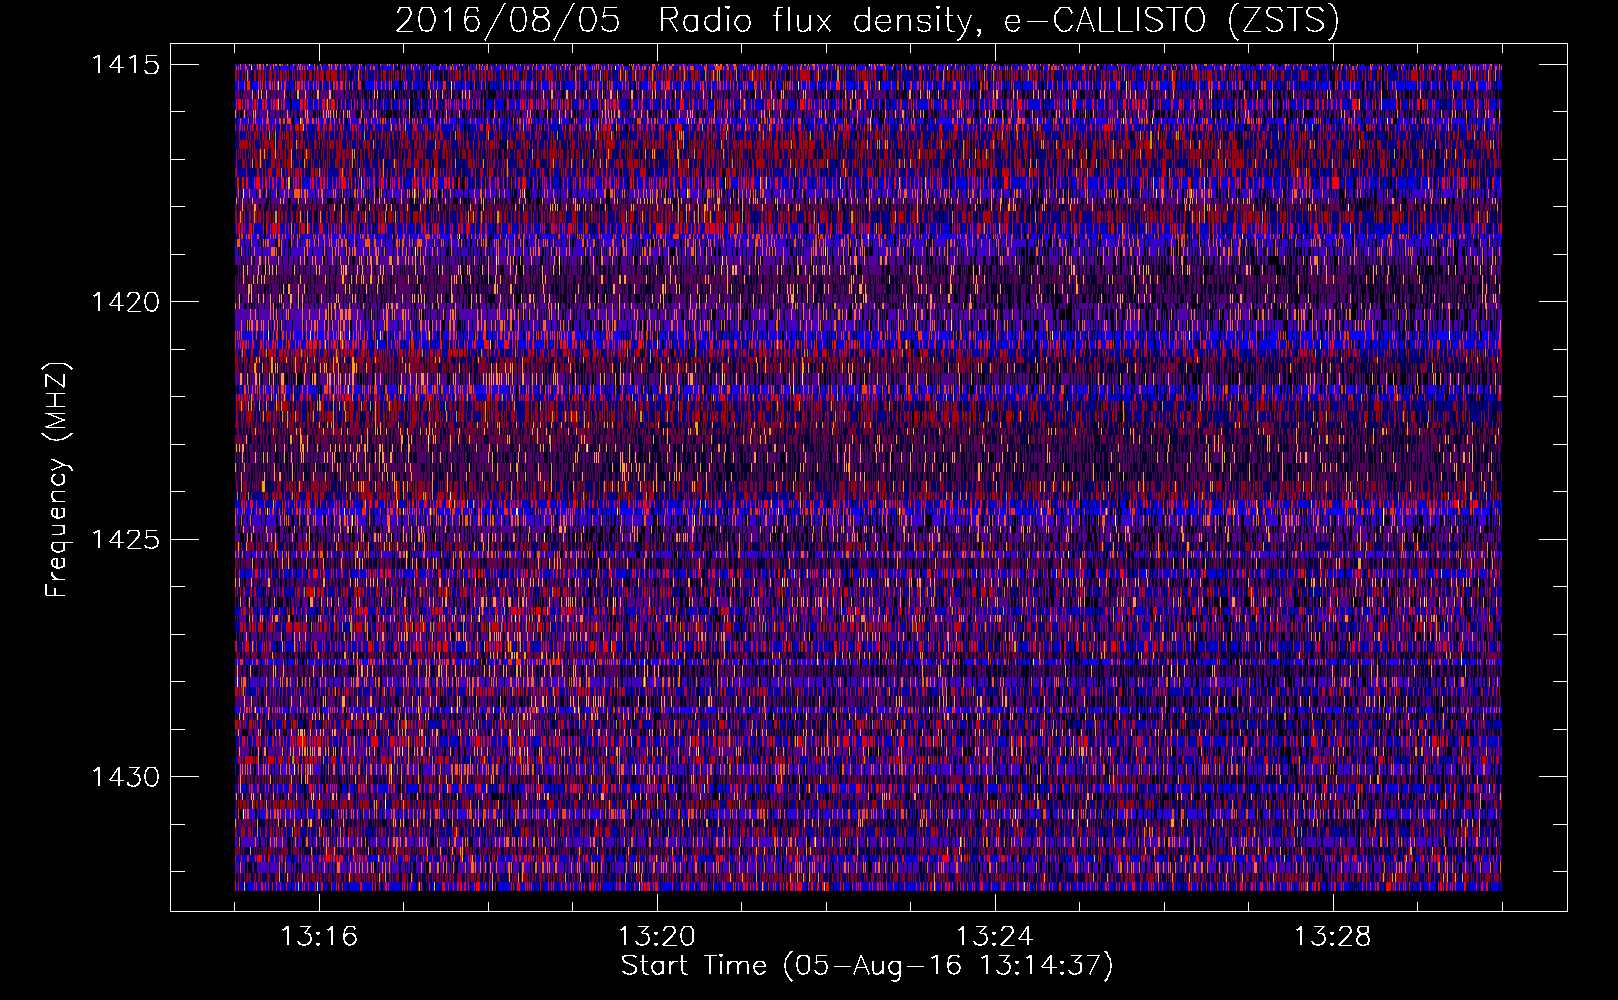Click the plot title "Radio flux density, e-CALLISTO (ZSTS)"
The height and width of the screenshot is (1000, 1618).
pos(999,21)
